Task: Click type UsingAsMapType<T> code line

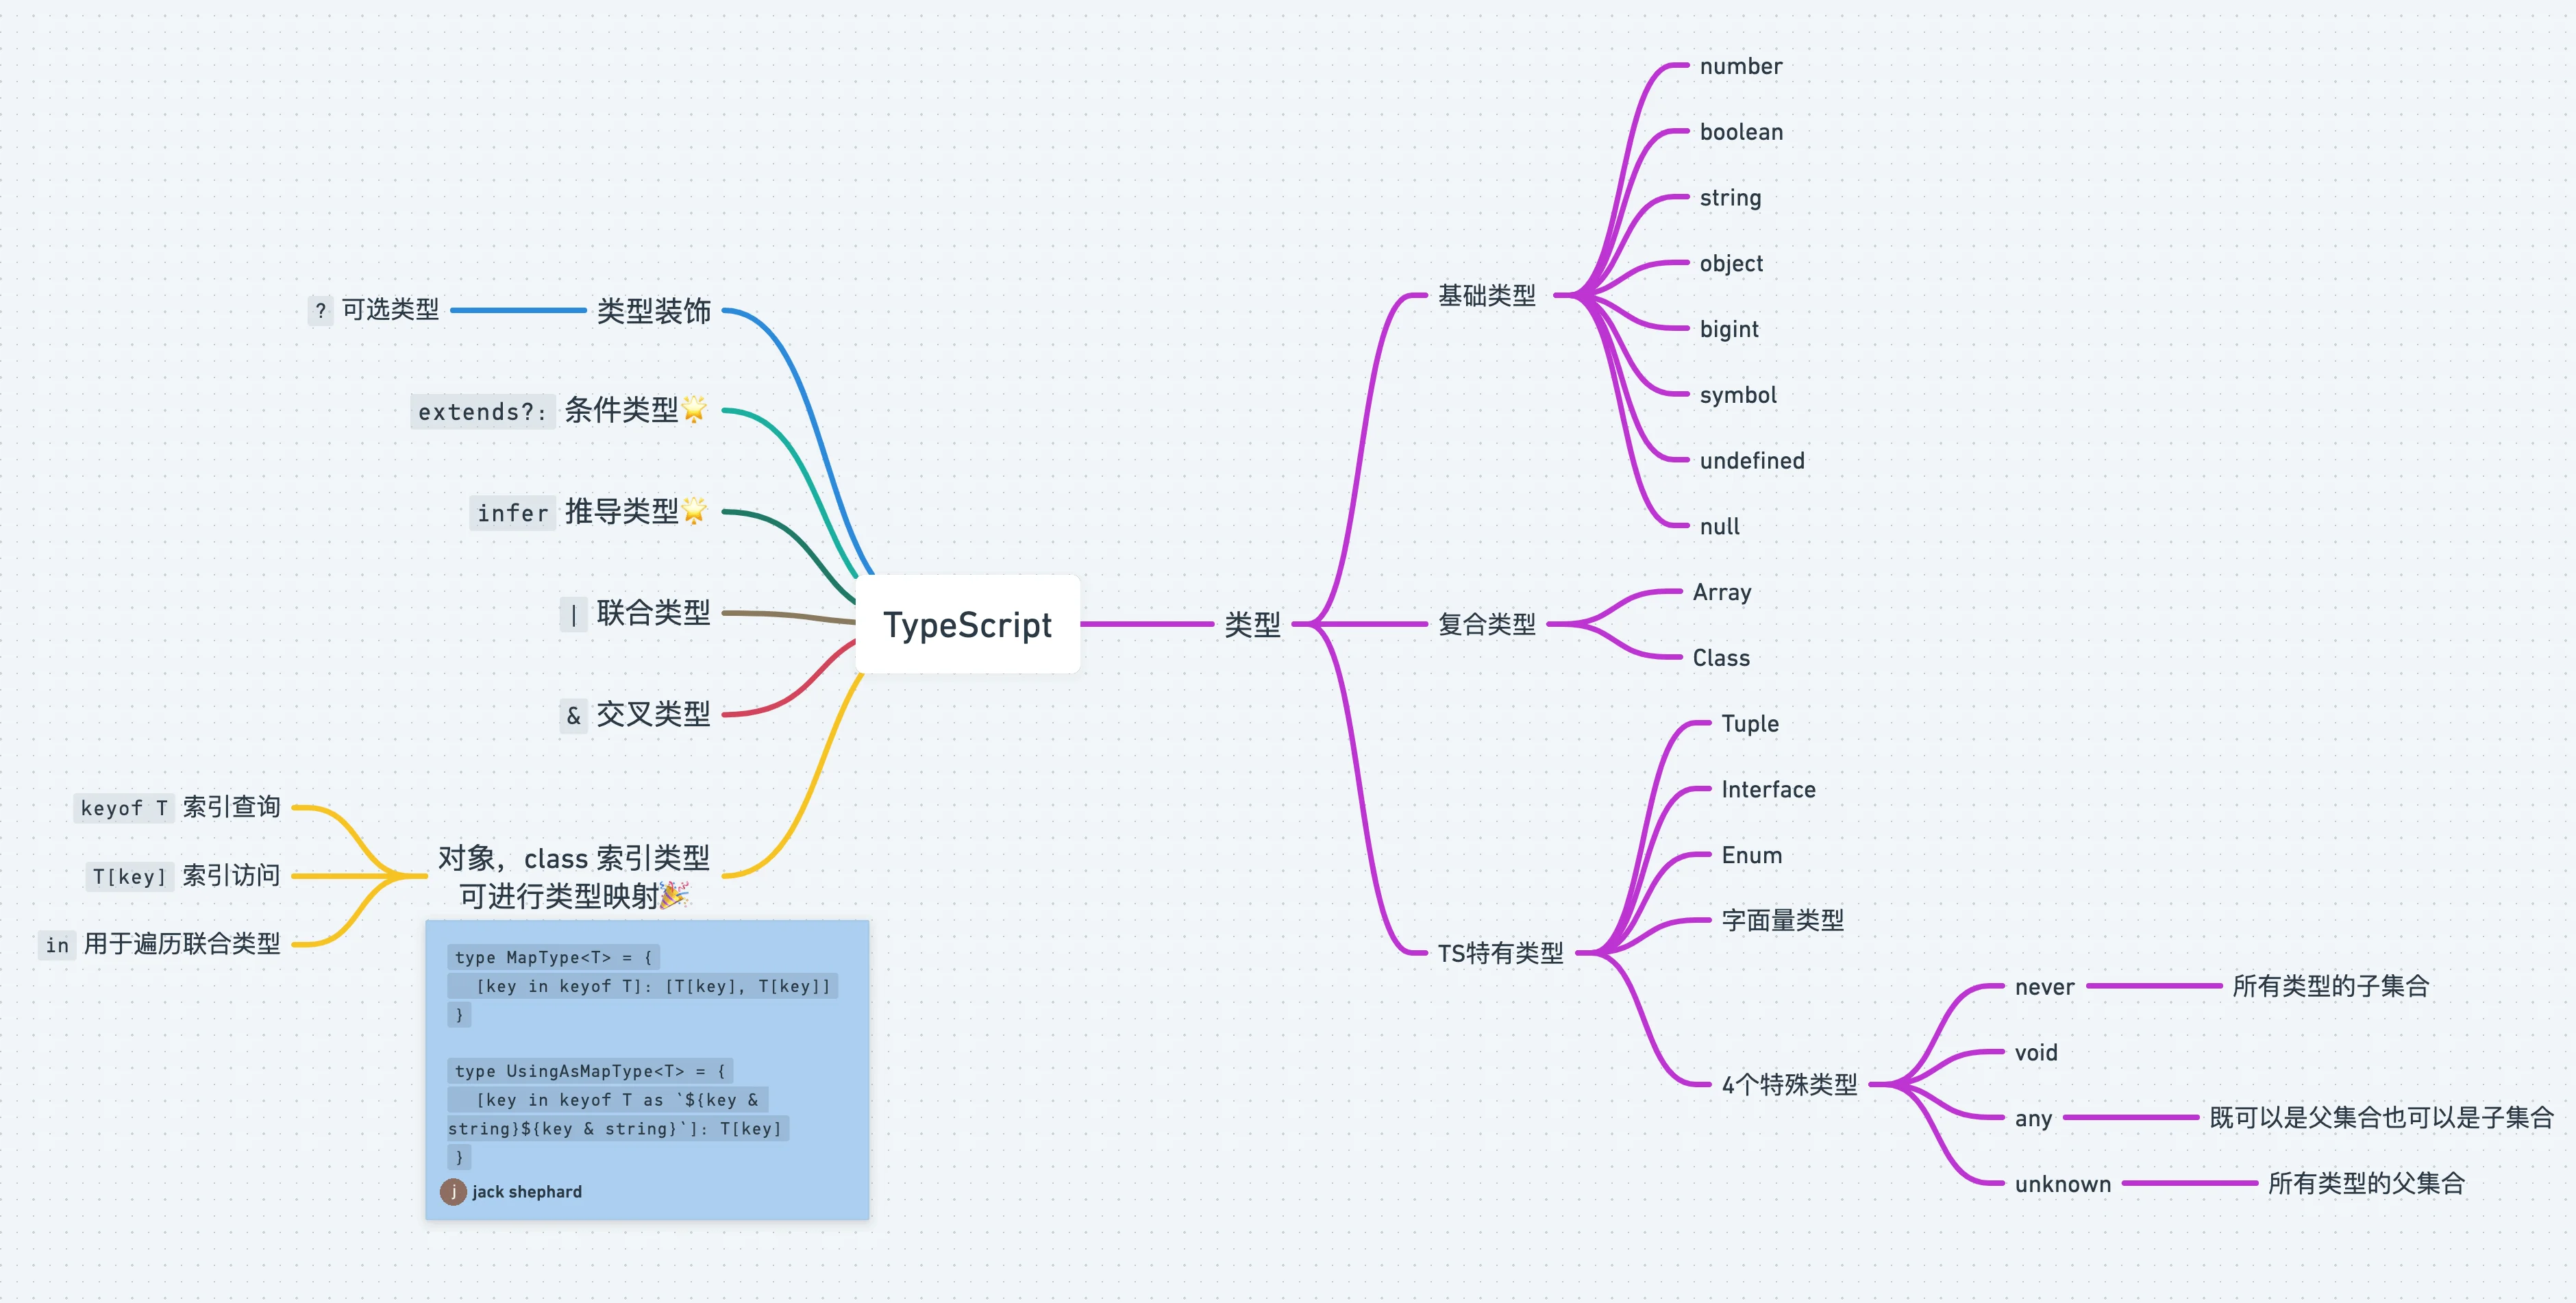Action: (590, 1072)
